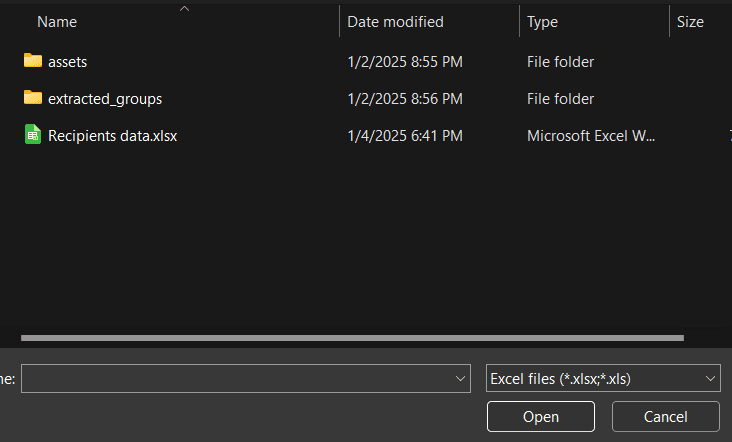Click the File folder type for assets

pos(560,62)
